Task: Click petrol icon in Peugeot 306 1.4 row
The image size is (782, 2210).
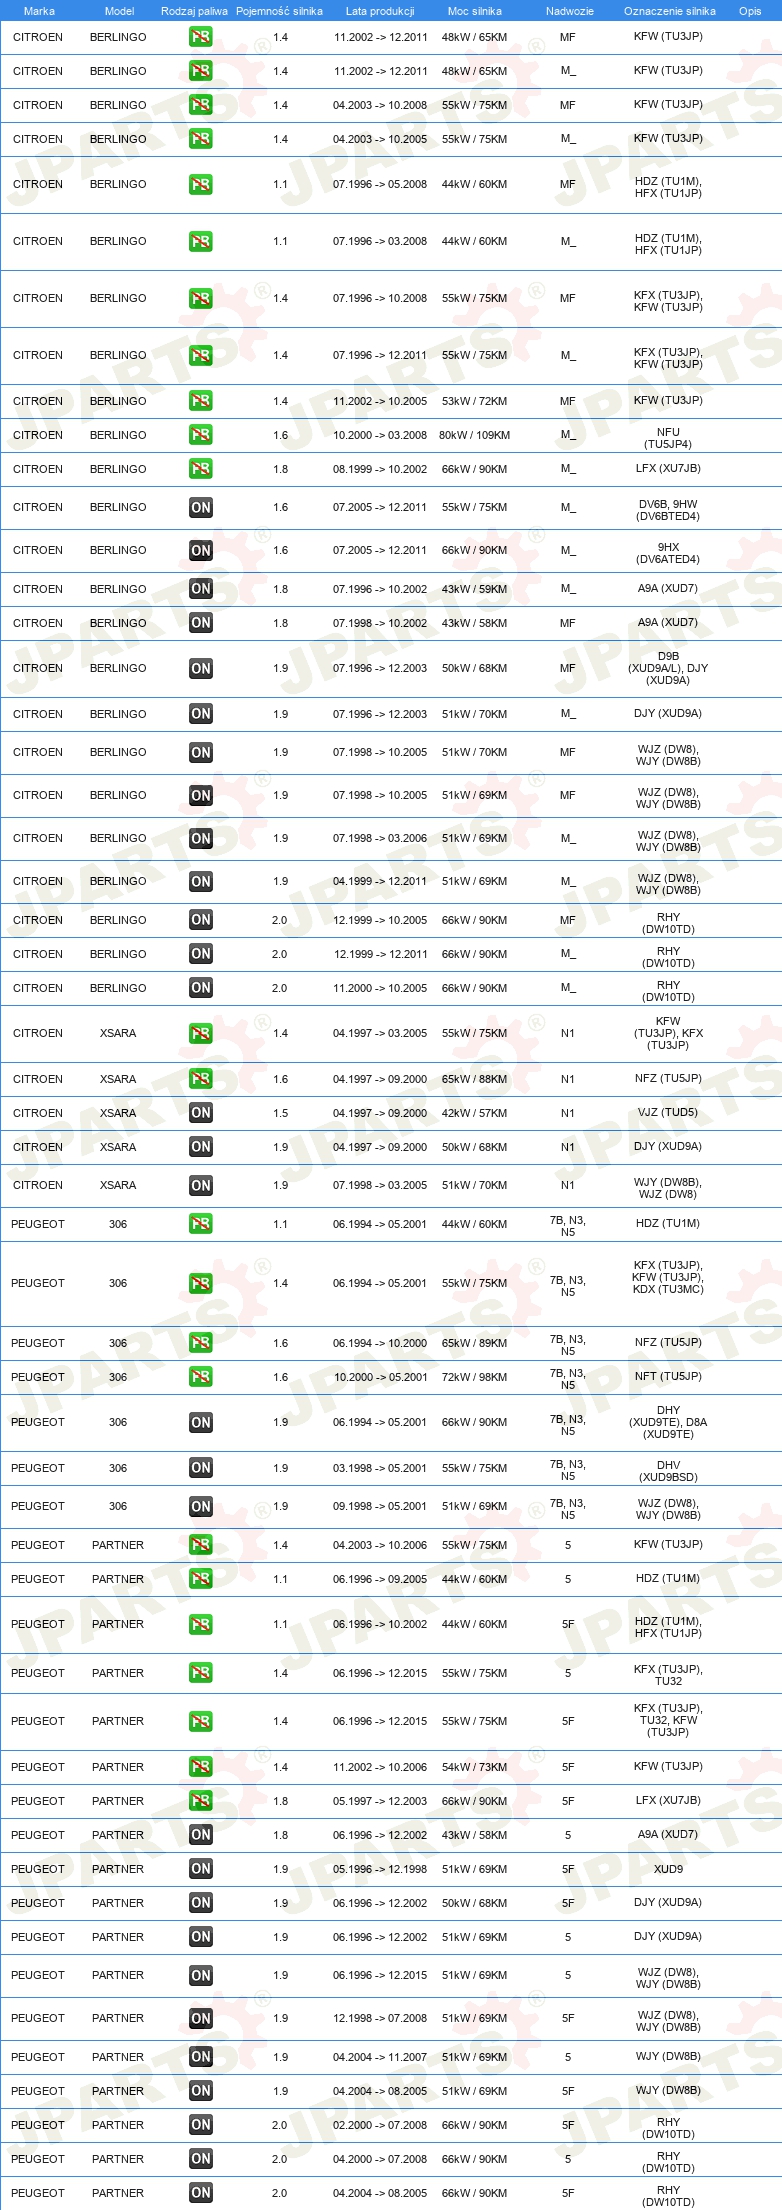Action: (201, 1283)
